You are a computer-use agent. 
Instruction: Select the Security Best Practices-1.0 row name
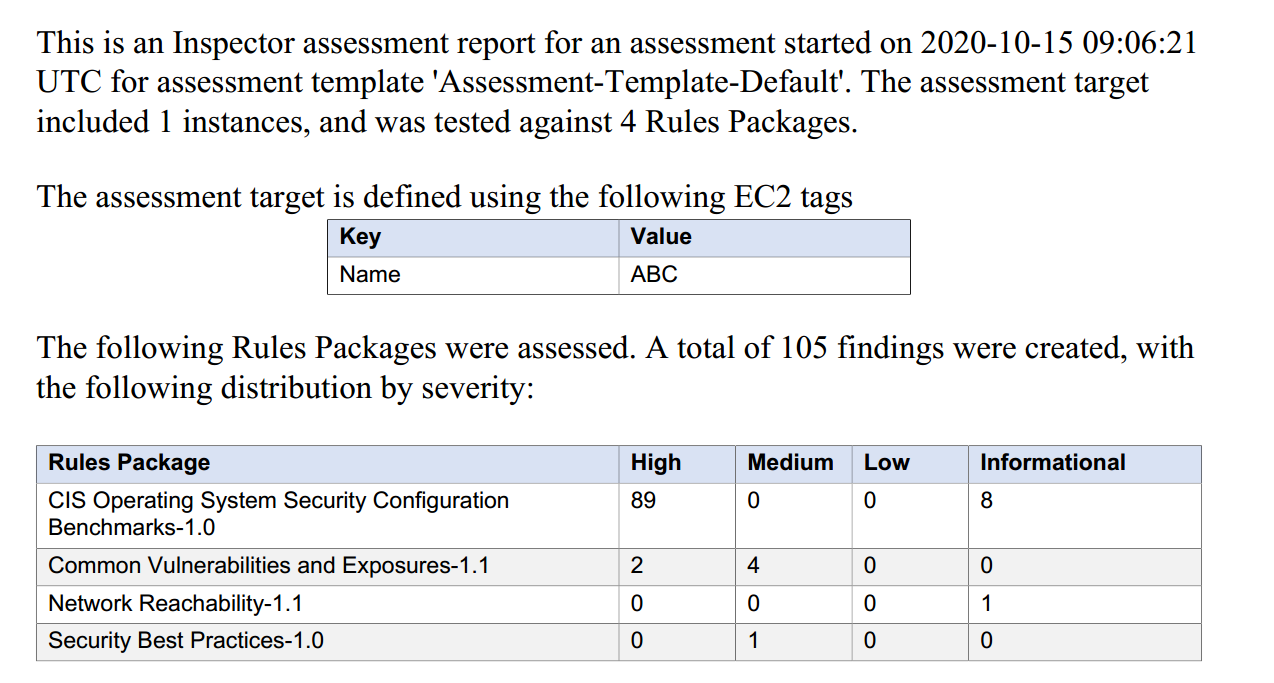click(186, 641)
